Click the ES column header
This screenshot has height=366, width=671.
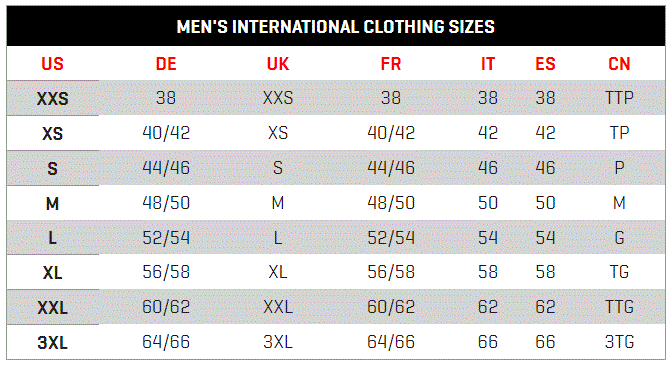[545, 64]
